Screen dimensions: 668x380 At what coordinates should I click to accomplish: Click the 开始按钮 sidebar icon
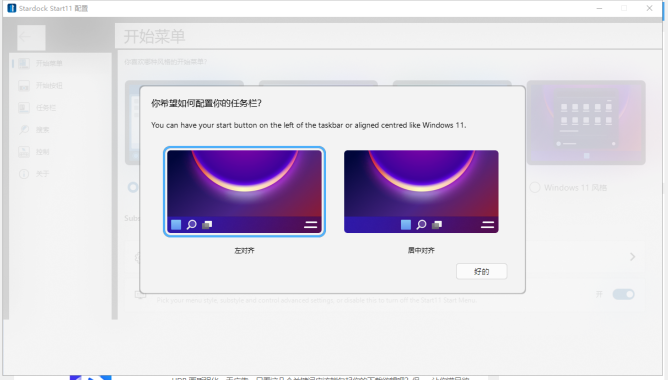24,86
